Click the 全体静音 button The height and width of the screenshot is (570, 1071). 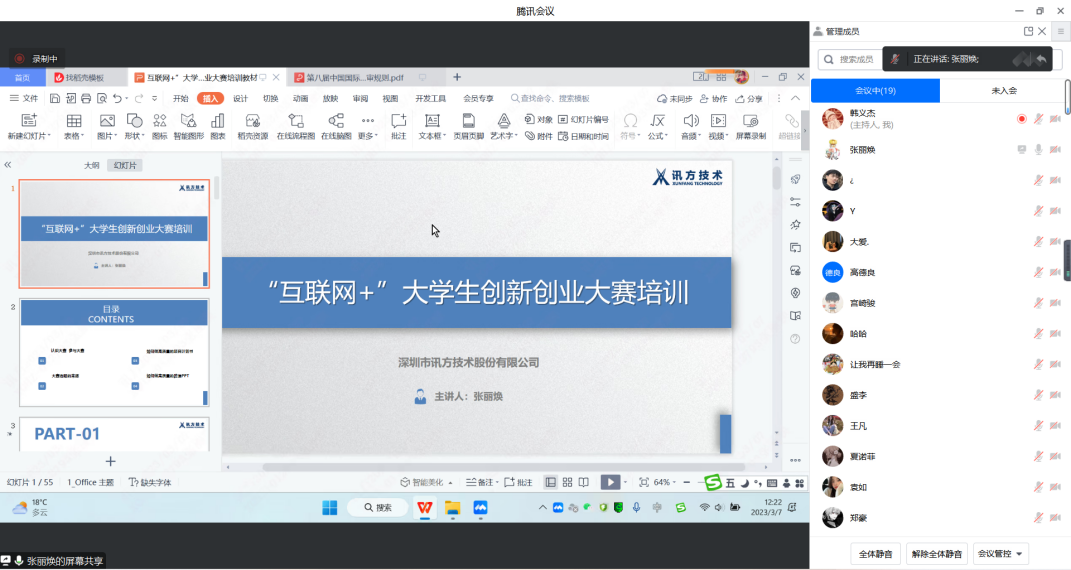click(x=875, y=553)
